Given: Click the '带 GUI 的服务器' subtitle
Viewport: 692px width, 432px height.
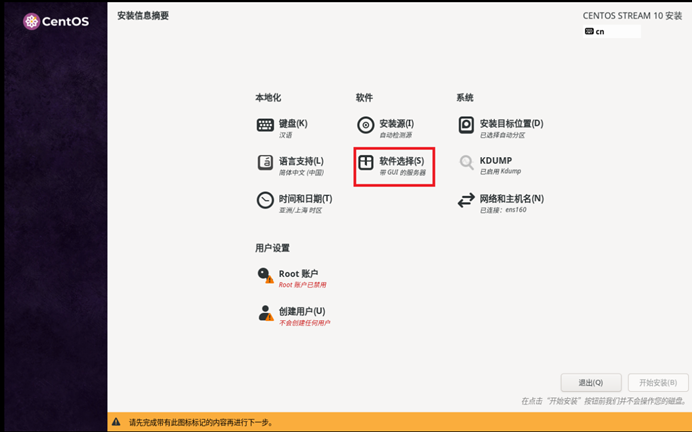Looking at the screenshot, I should (x=402, y=173).
